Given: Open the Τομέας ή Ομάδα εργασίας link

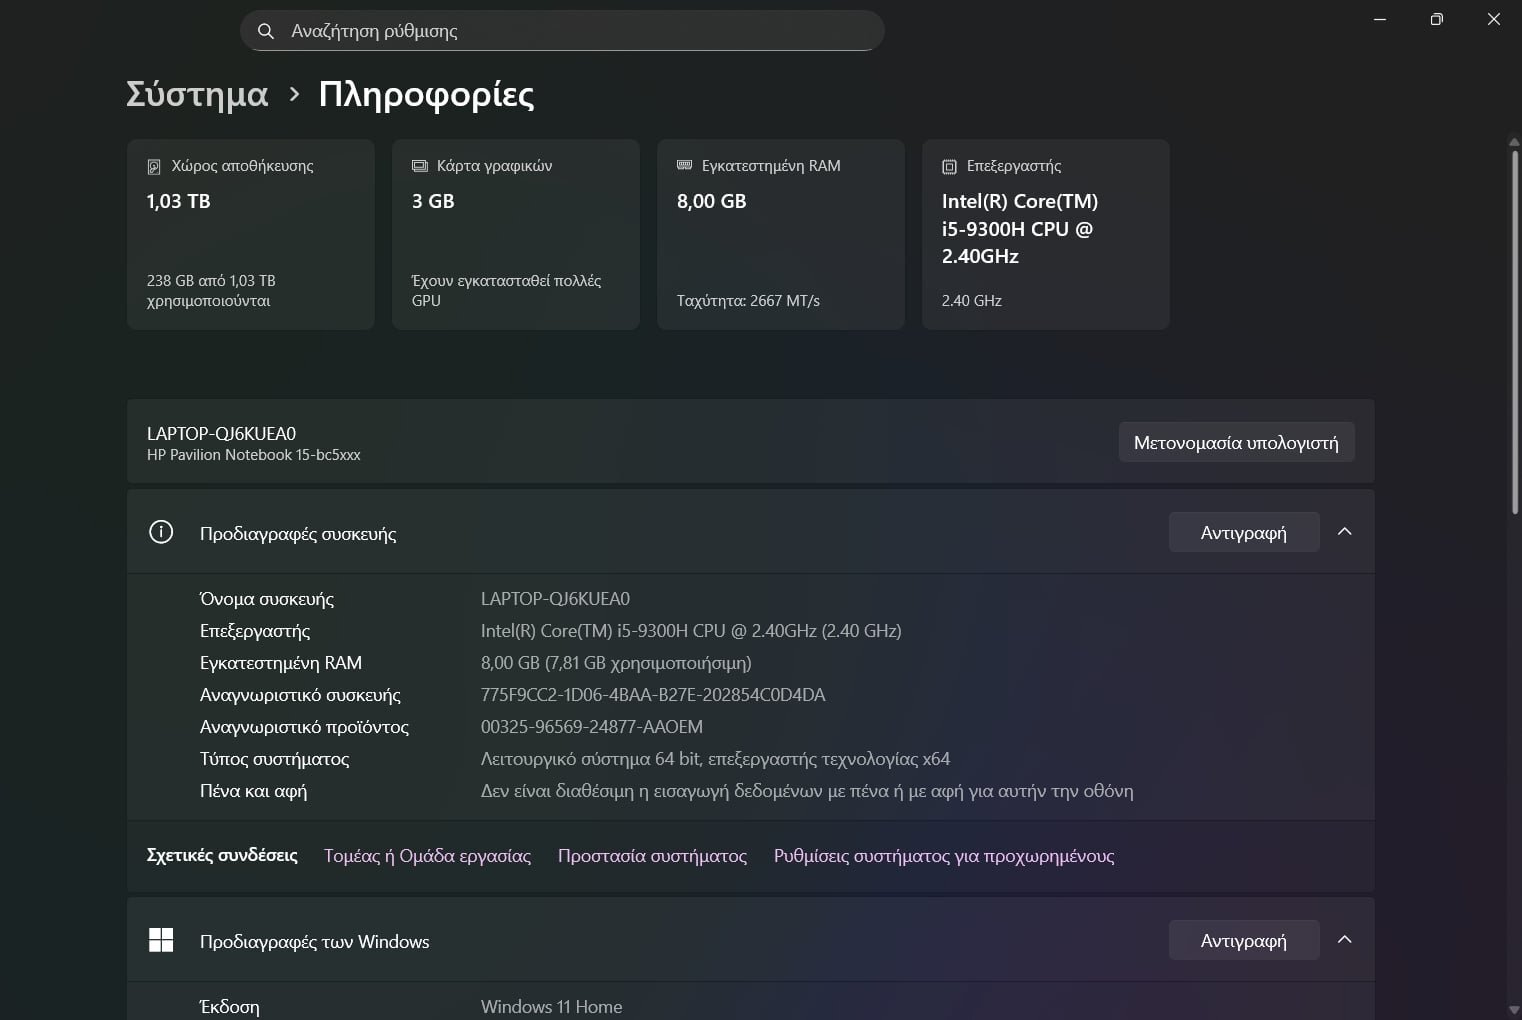Looking at the screenshot, I should [427, 856].
